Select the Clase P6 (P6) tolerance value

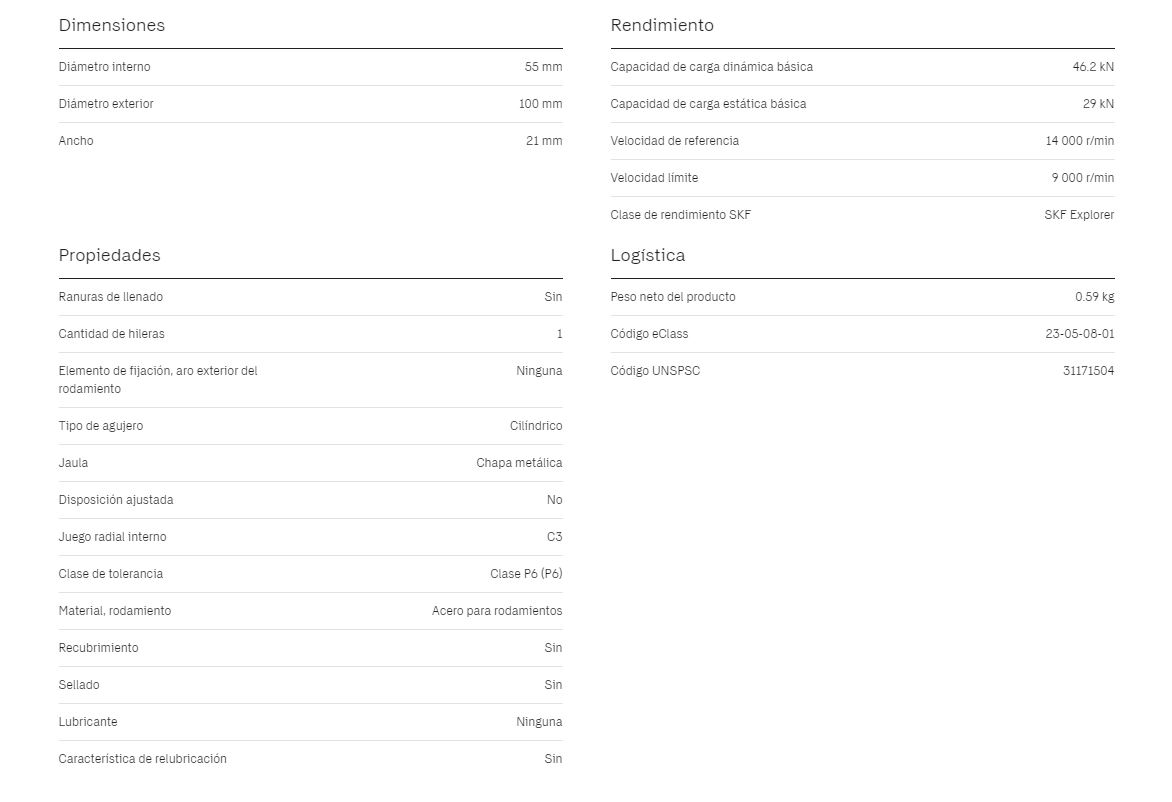[x=526, y=574]
